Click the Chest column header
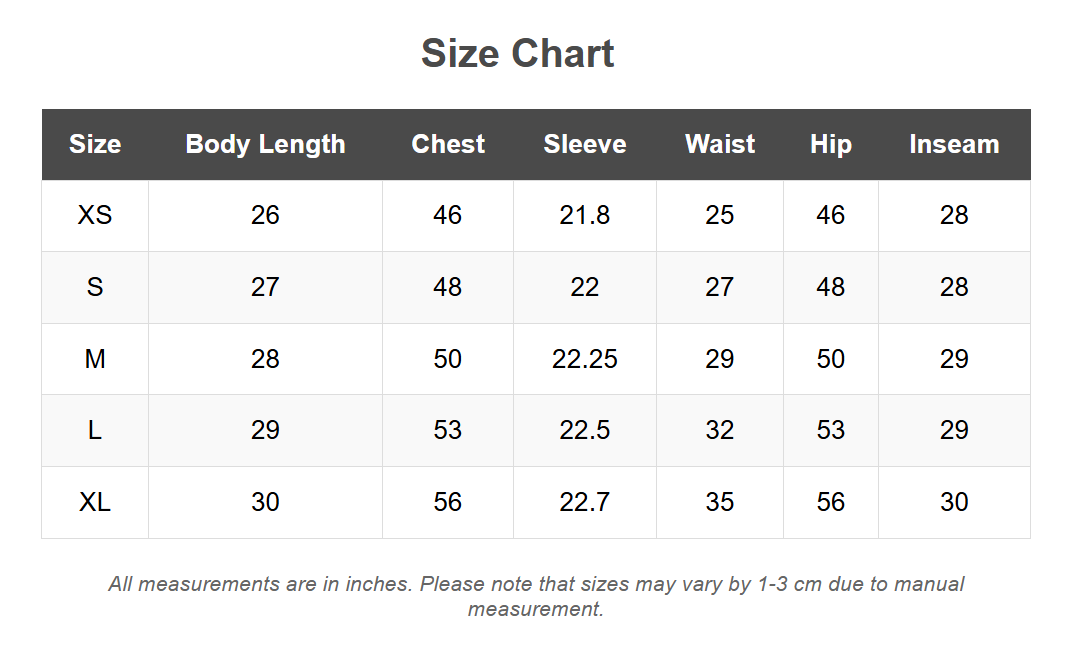Image resolution: width=1082 pixels, height=672 pixels. click(448, 144)
